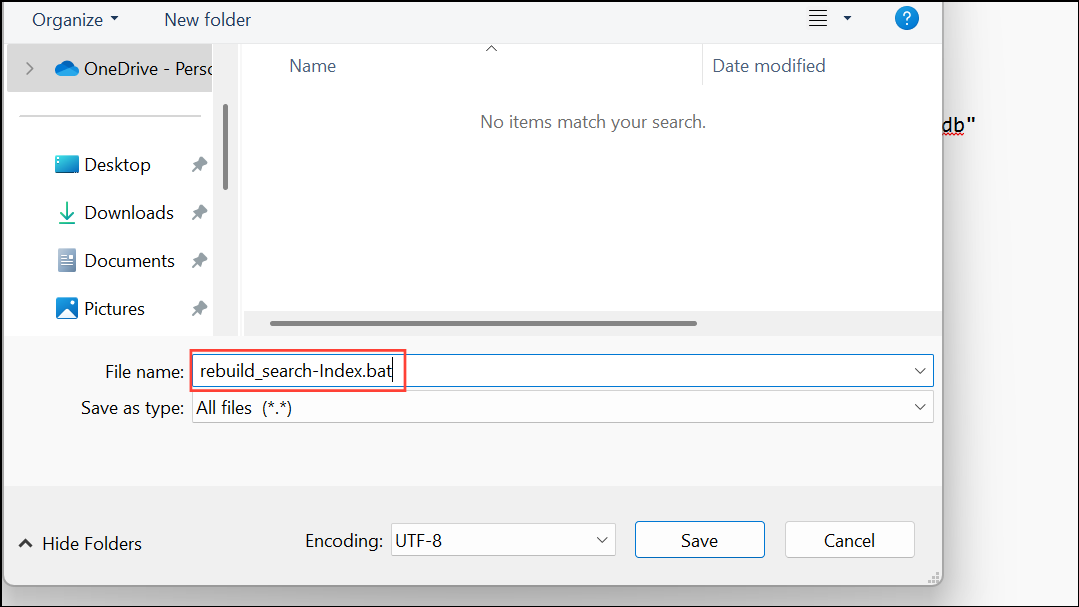Click the collapse arrow next to Hide Folders
This screenshot has height=607, width=1079.
25,543
